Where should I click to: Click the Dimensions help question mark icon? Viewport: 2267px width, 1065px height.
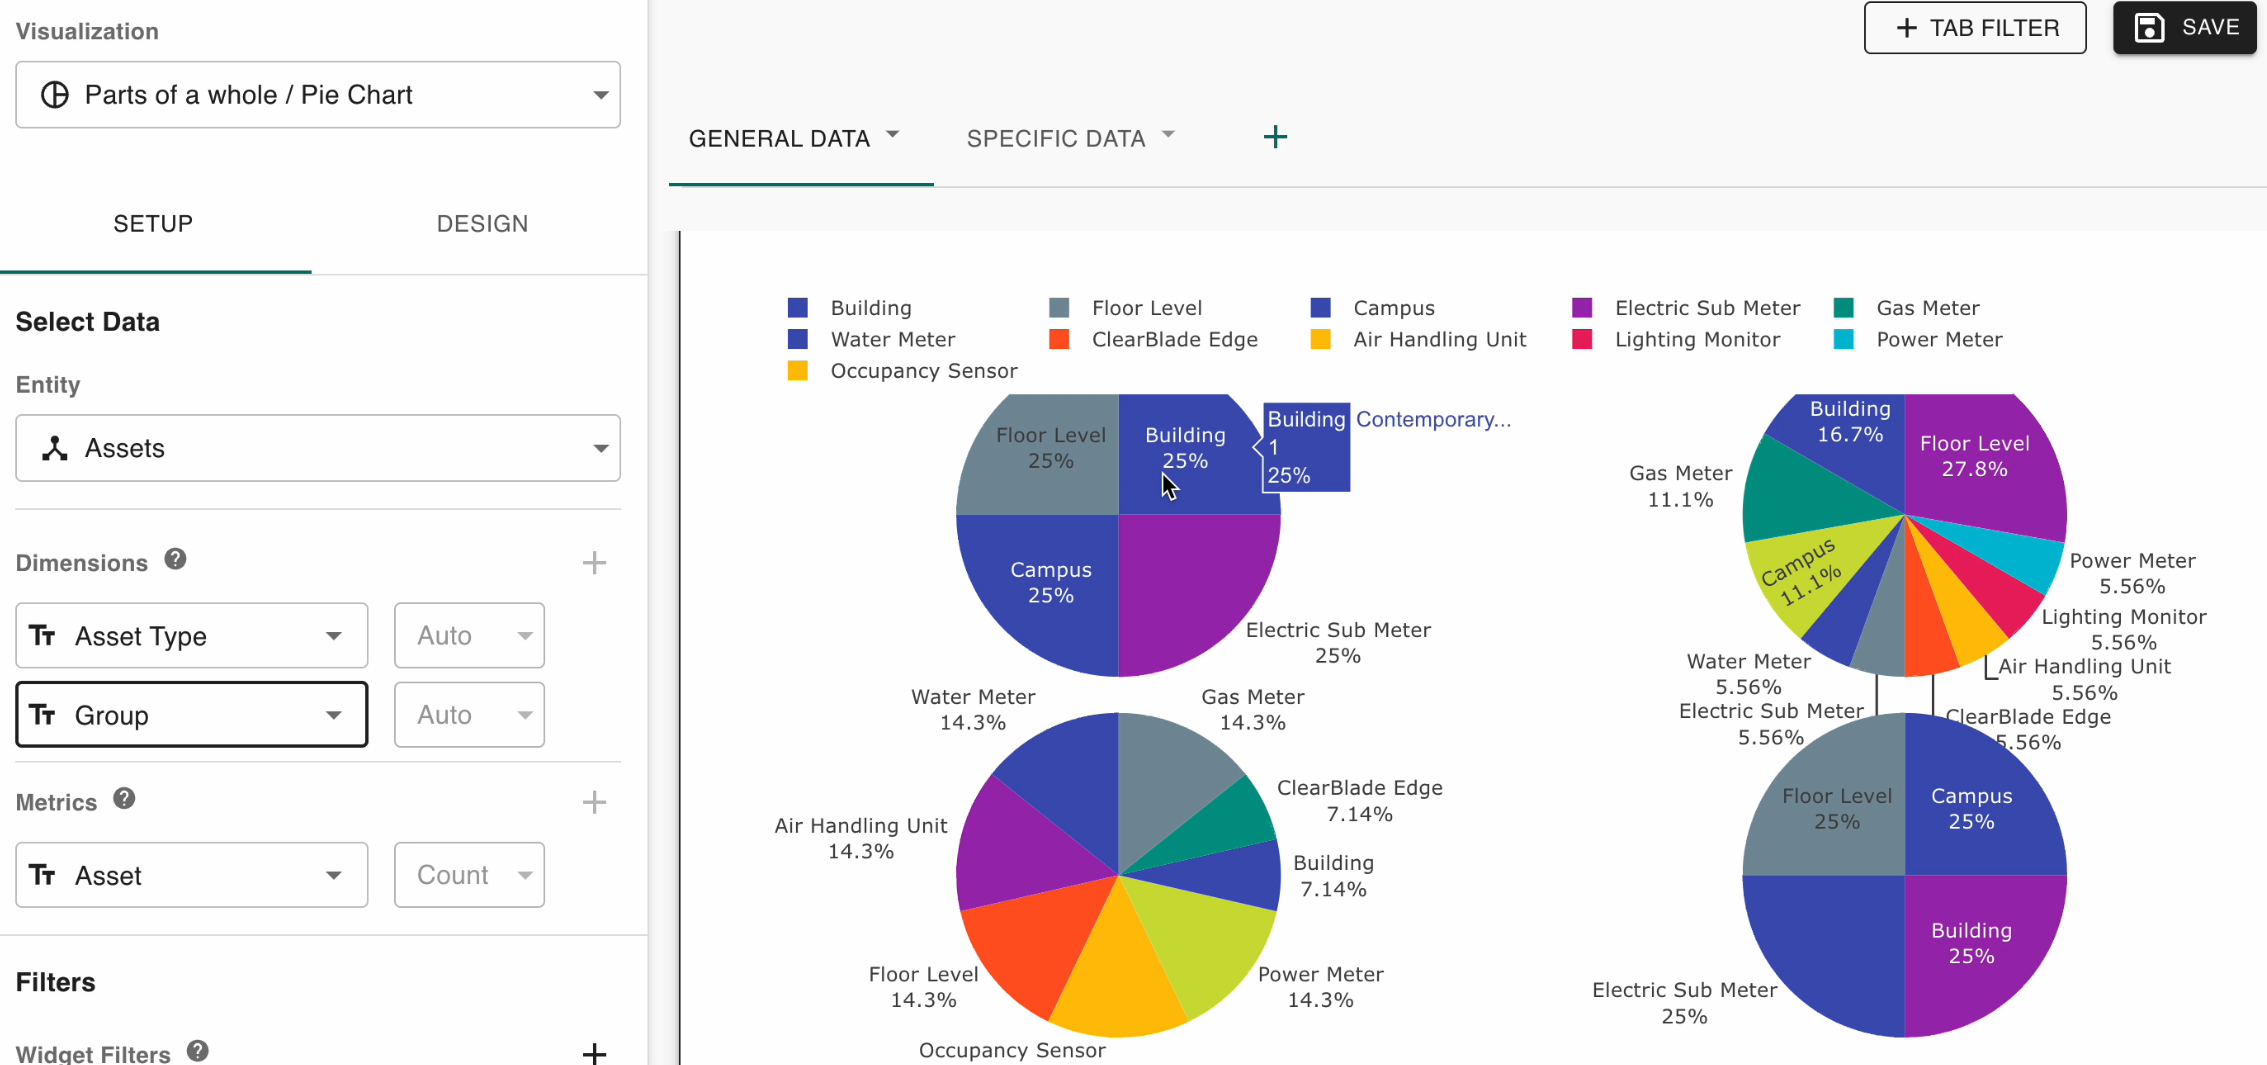tap(176, 560)
